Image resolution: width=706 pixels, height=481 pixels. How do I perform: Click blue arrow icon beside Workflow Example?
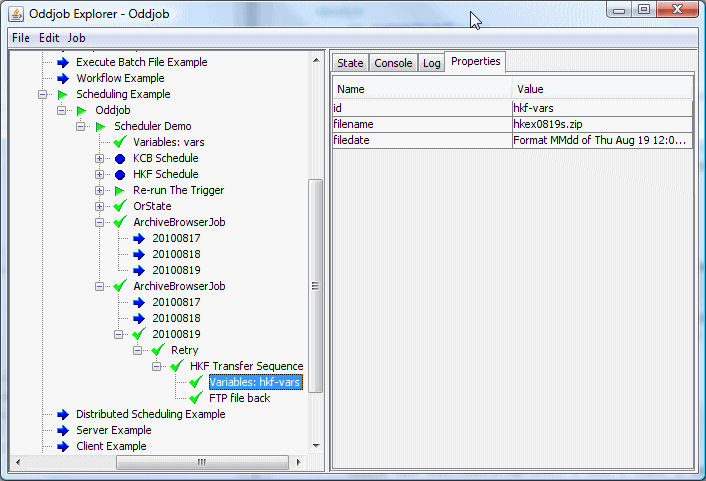[x=62, y=78]
